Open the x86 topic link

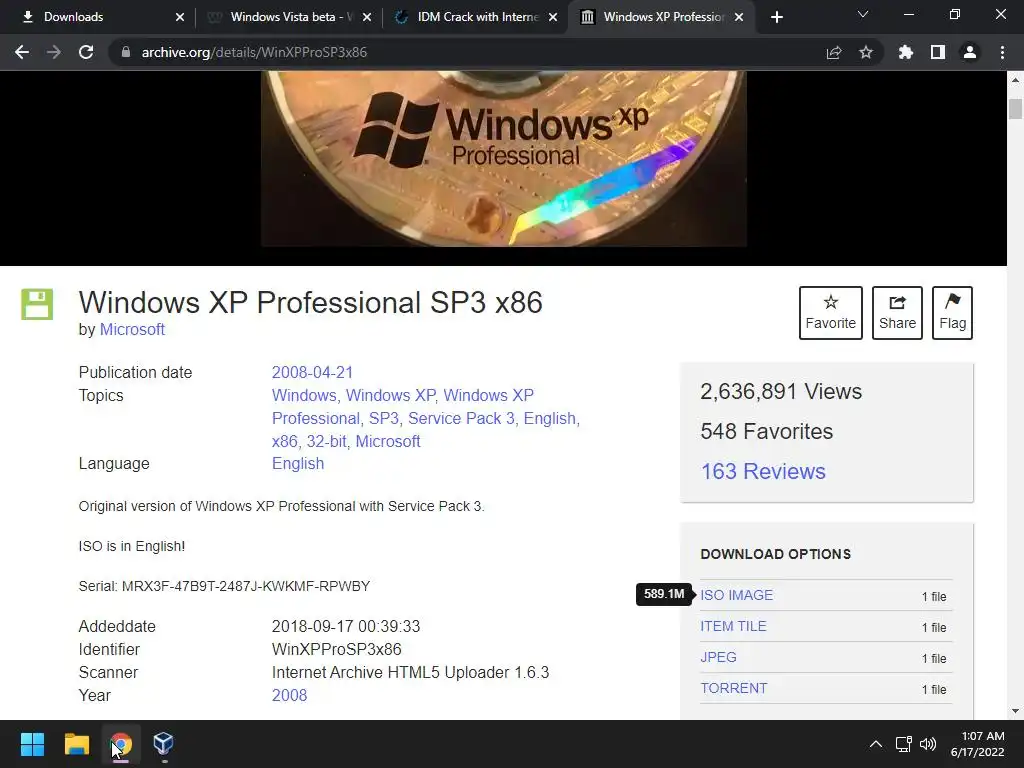pyautogui.click(x=284, y=441)
